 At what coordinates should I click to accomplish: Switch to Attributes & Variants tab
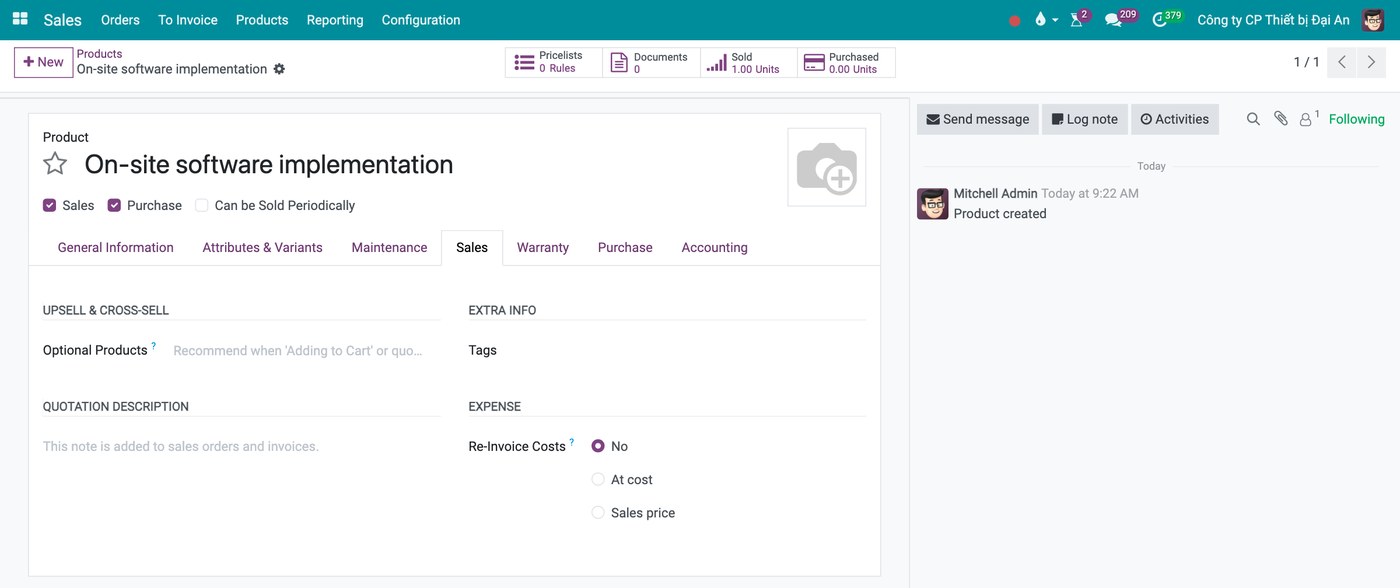pyautogui.click(x=262, y=247)
